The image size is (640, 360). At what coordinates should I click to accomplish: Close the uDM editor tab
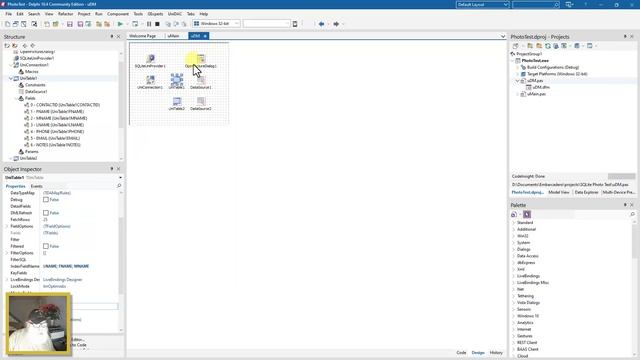point(205,36)
